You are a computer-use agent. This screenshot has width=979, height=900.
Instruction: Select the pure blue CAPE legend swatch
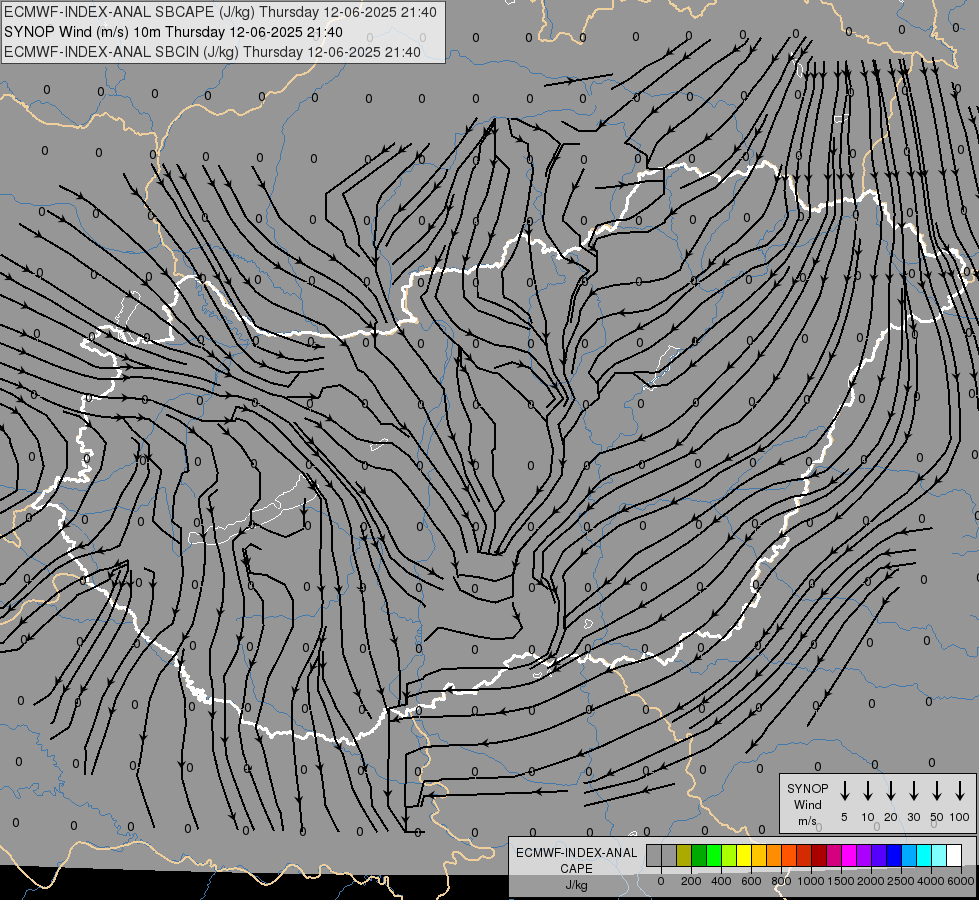895,855
